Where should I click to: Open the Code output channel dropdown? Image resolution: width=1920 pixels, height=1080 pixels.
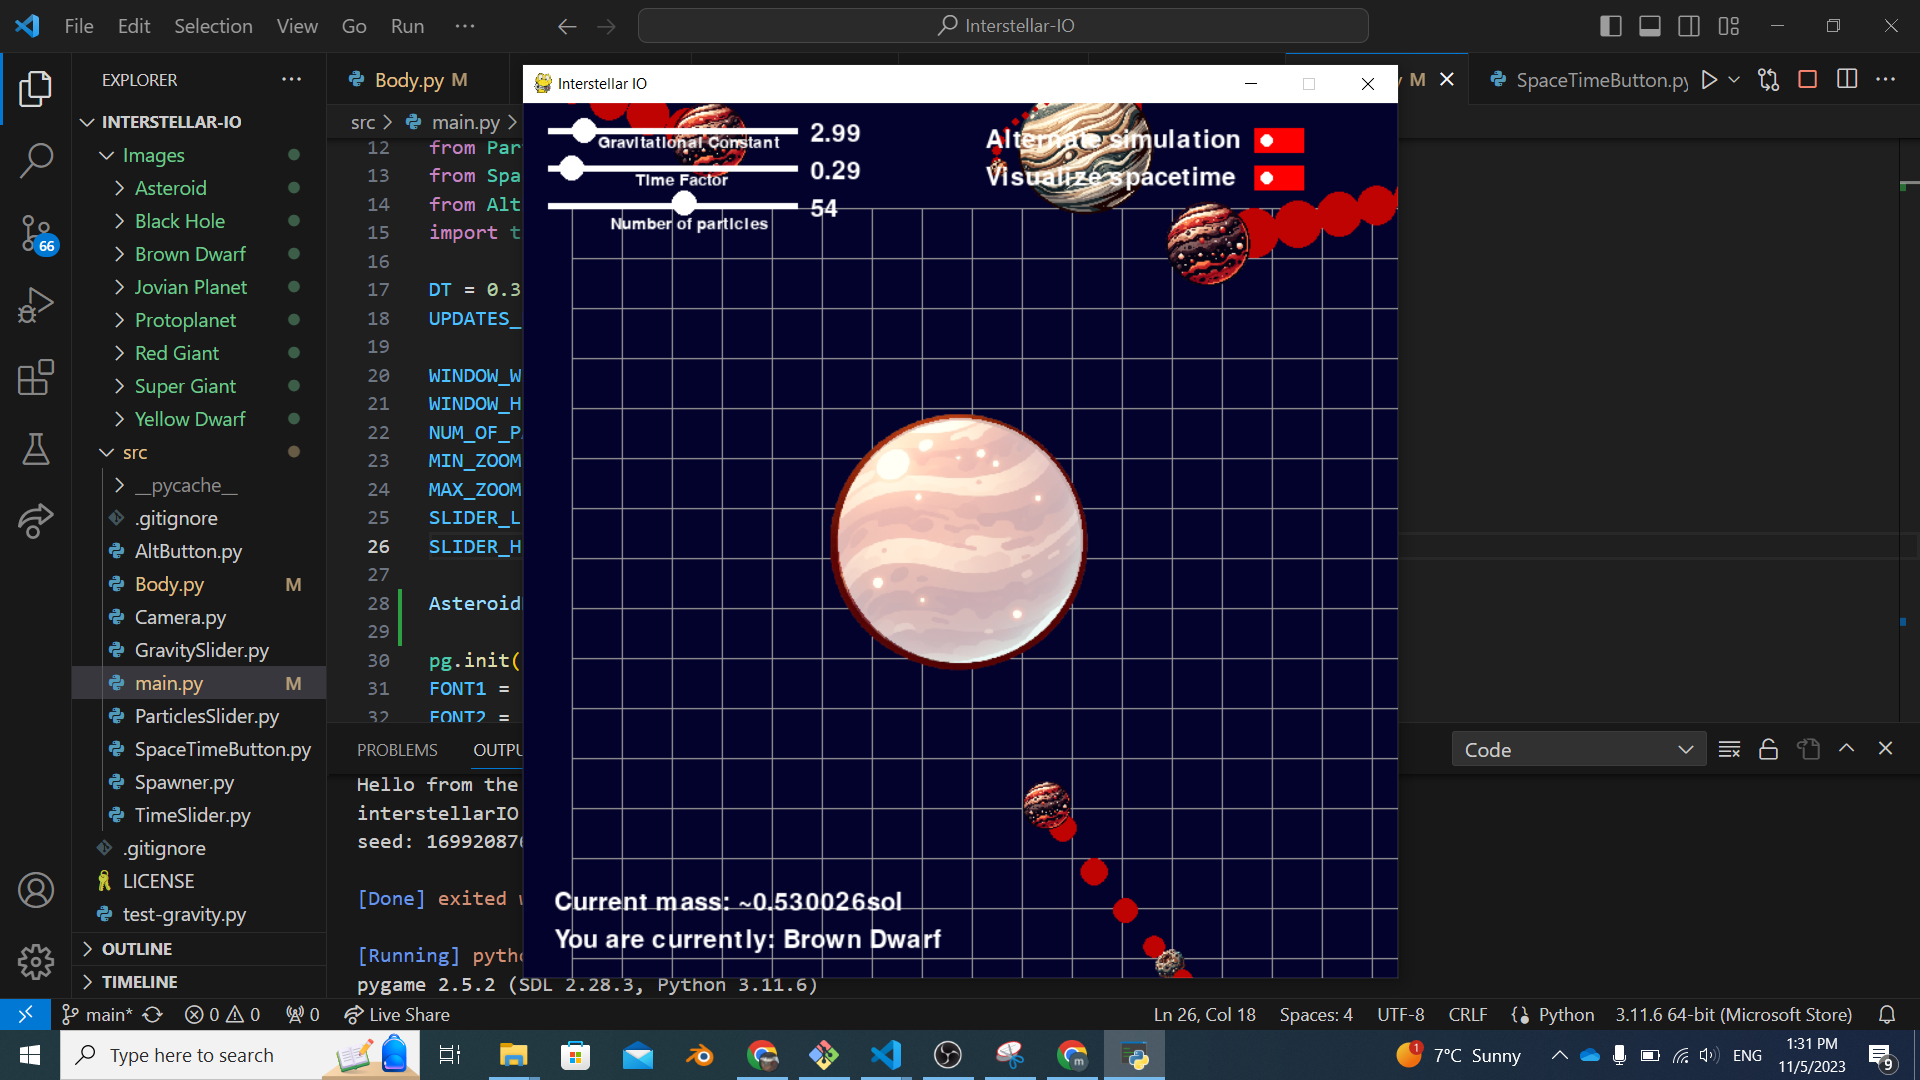pyautogui.click(x=1578, y=749)
